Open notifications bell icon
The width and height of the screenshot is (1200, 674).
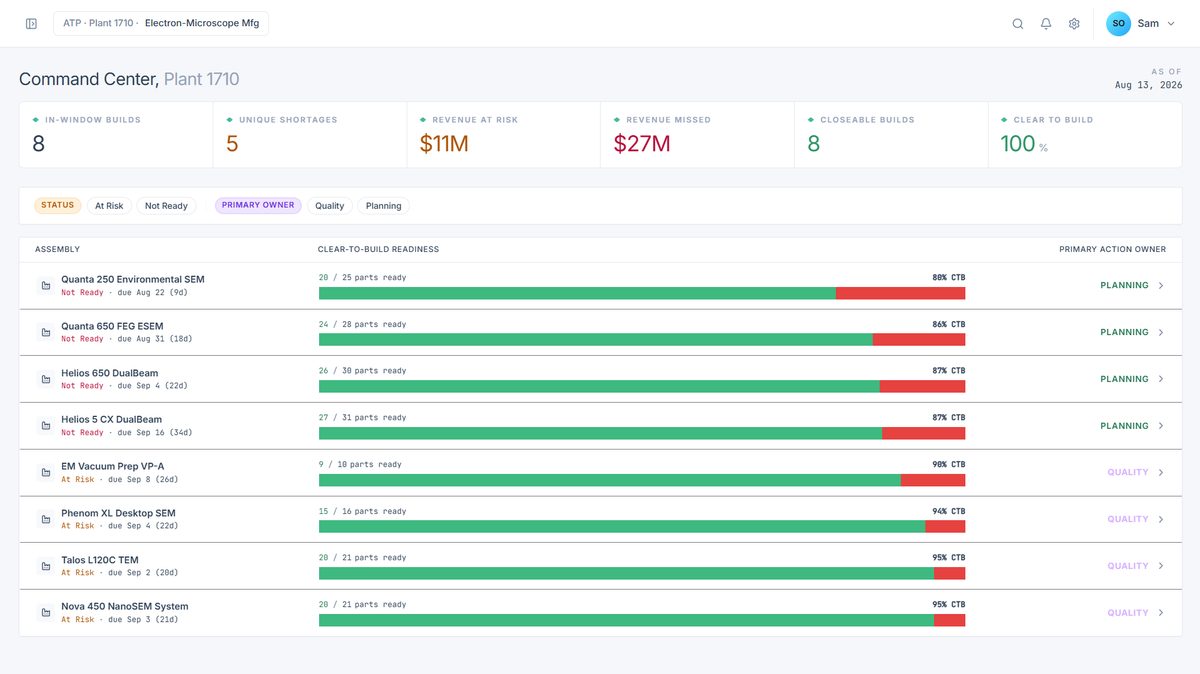(x=1046, y=23)
